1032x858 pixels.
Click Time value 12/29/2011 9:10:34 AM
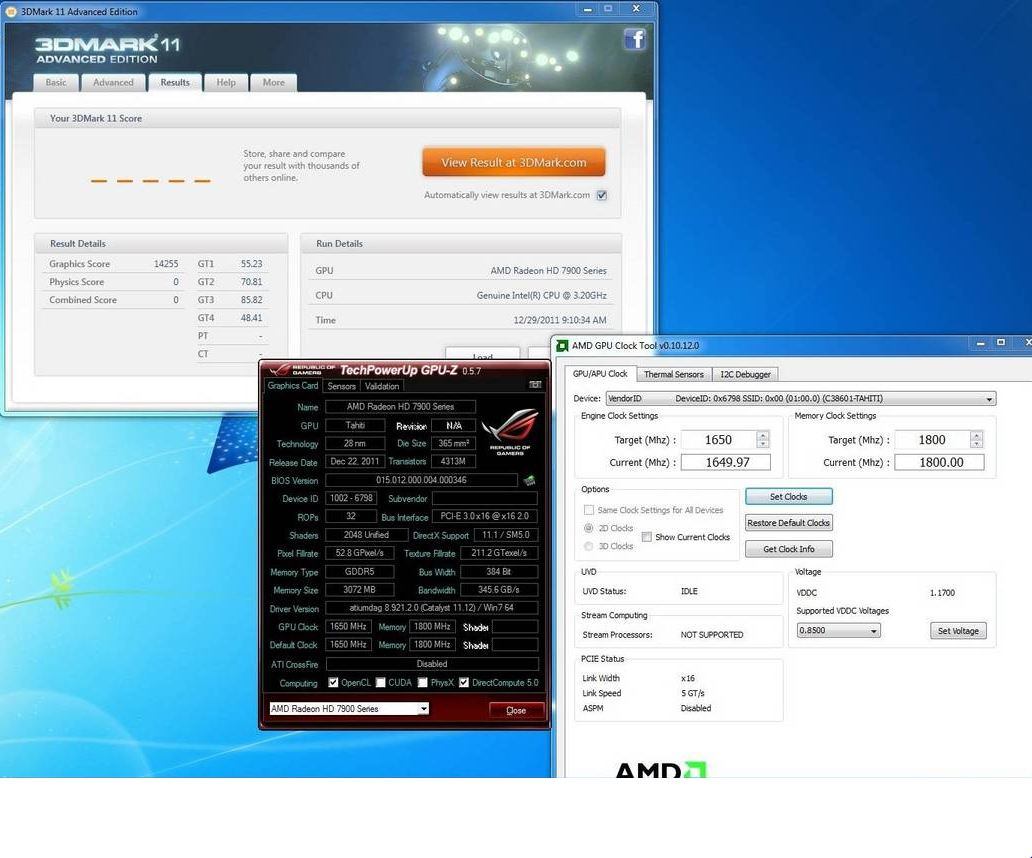560,320
